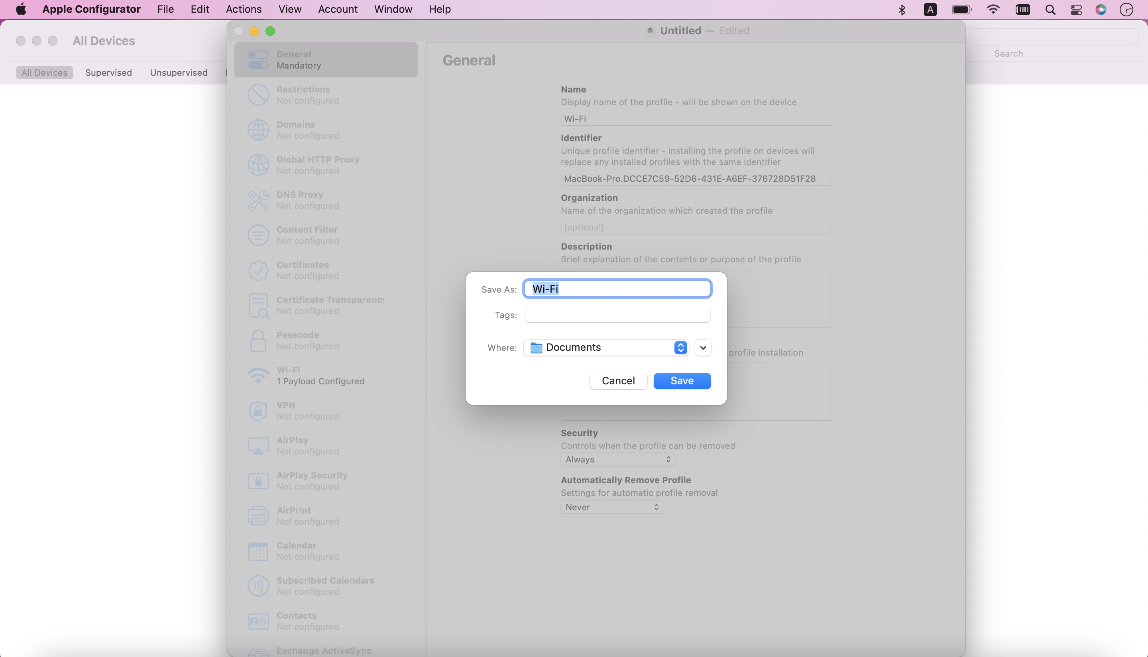Open the Content Filter icon

258,235
